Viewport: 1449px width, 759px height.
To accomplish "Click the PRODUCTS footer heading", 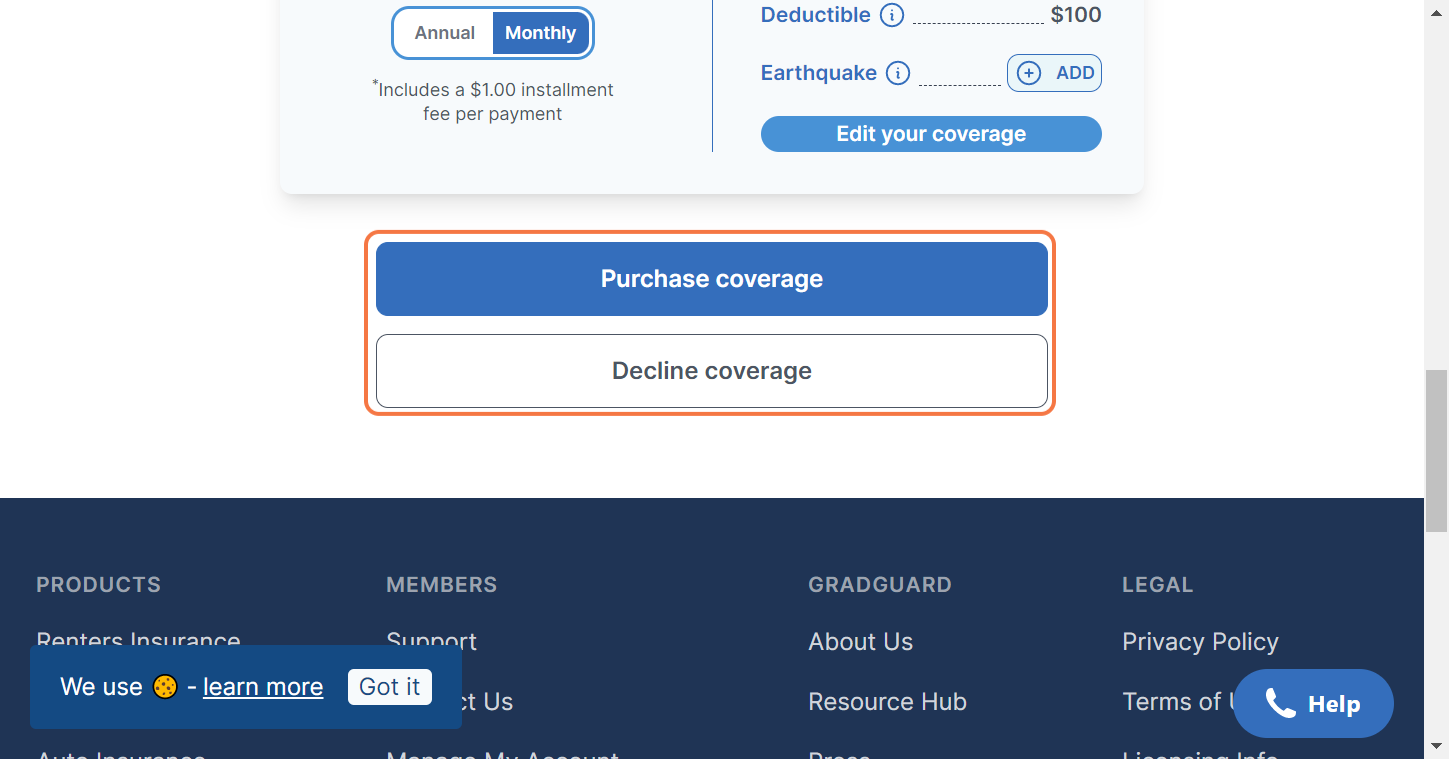I will [x=98, y=585].
